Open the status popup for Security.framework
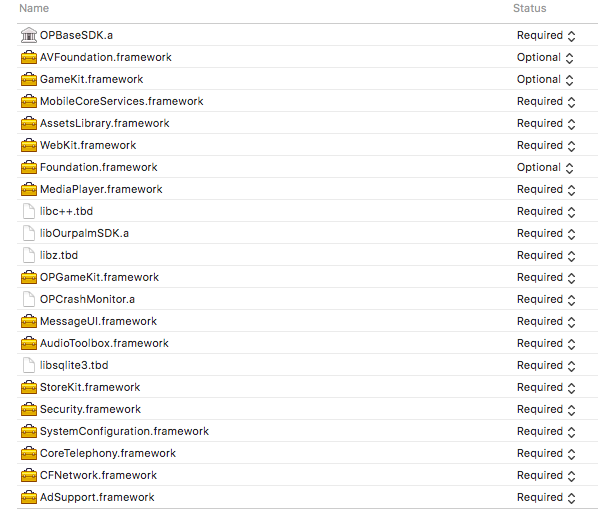This screenshot has width=598, height=511. [x=546, y=410]
